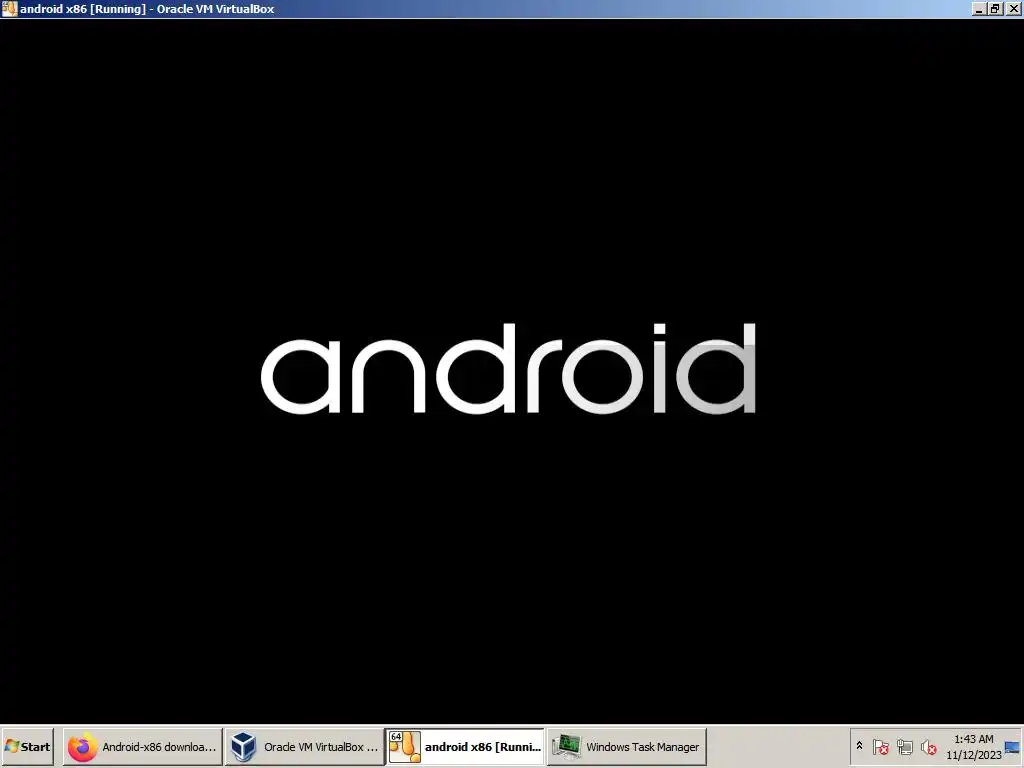Open network status tray icon
1024x768 pixels.
click(x=904, y=747)
